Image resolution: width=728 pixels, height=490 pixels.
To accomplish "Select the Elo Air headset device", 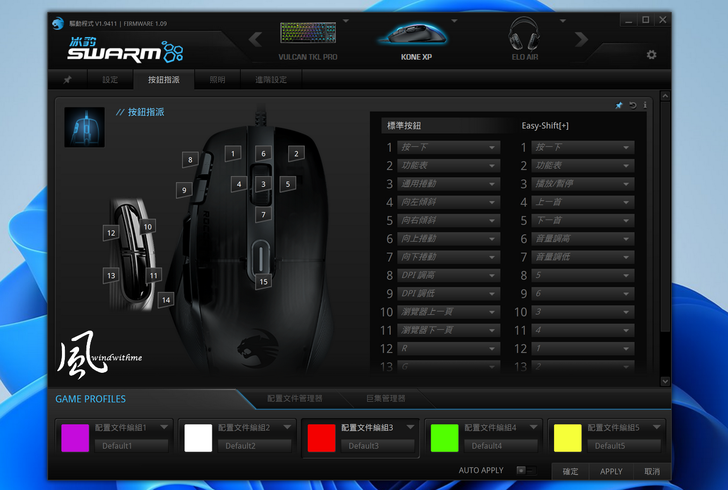I will pos(525,40).
